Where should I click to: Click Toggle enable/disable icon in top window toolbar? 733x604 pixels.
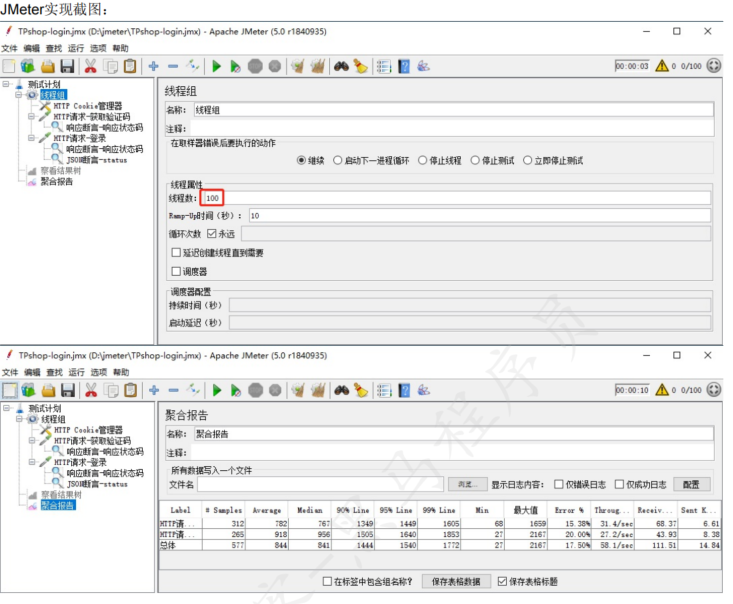(193, 65)
